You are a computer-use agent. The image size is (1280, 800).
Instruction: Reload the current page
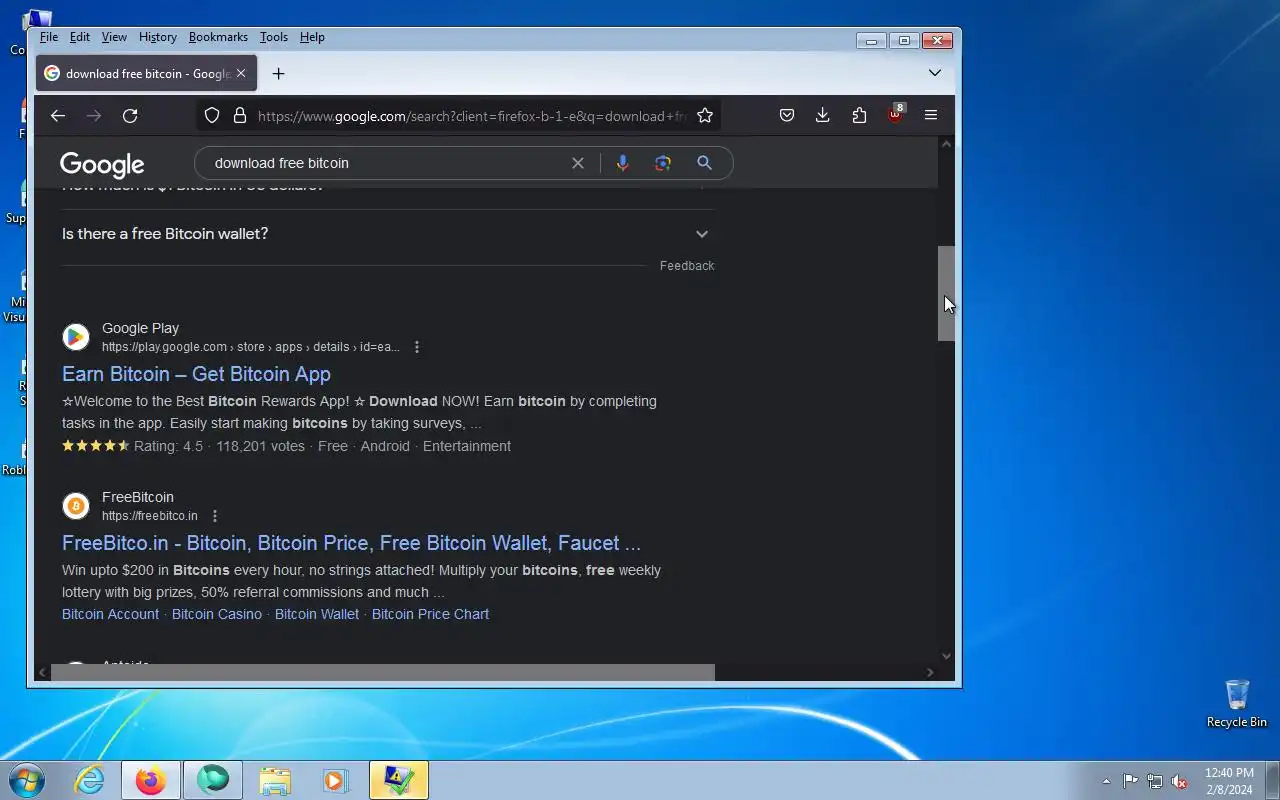[x=130, y=116]
